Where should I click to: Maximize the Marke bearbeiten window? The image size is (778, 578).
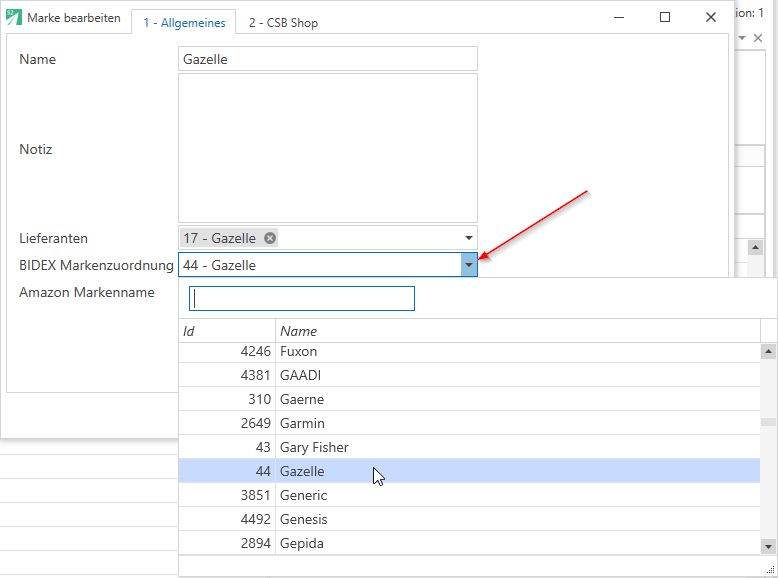[665, 17]
